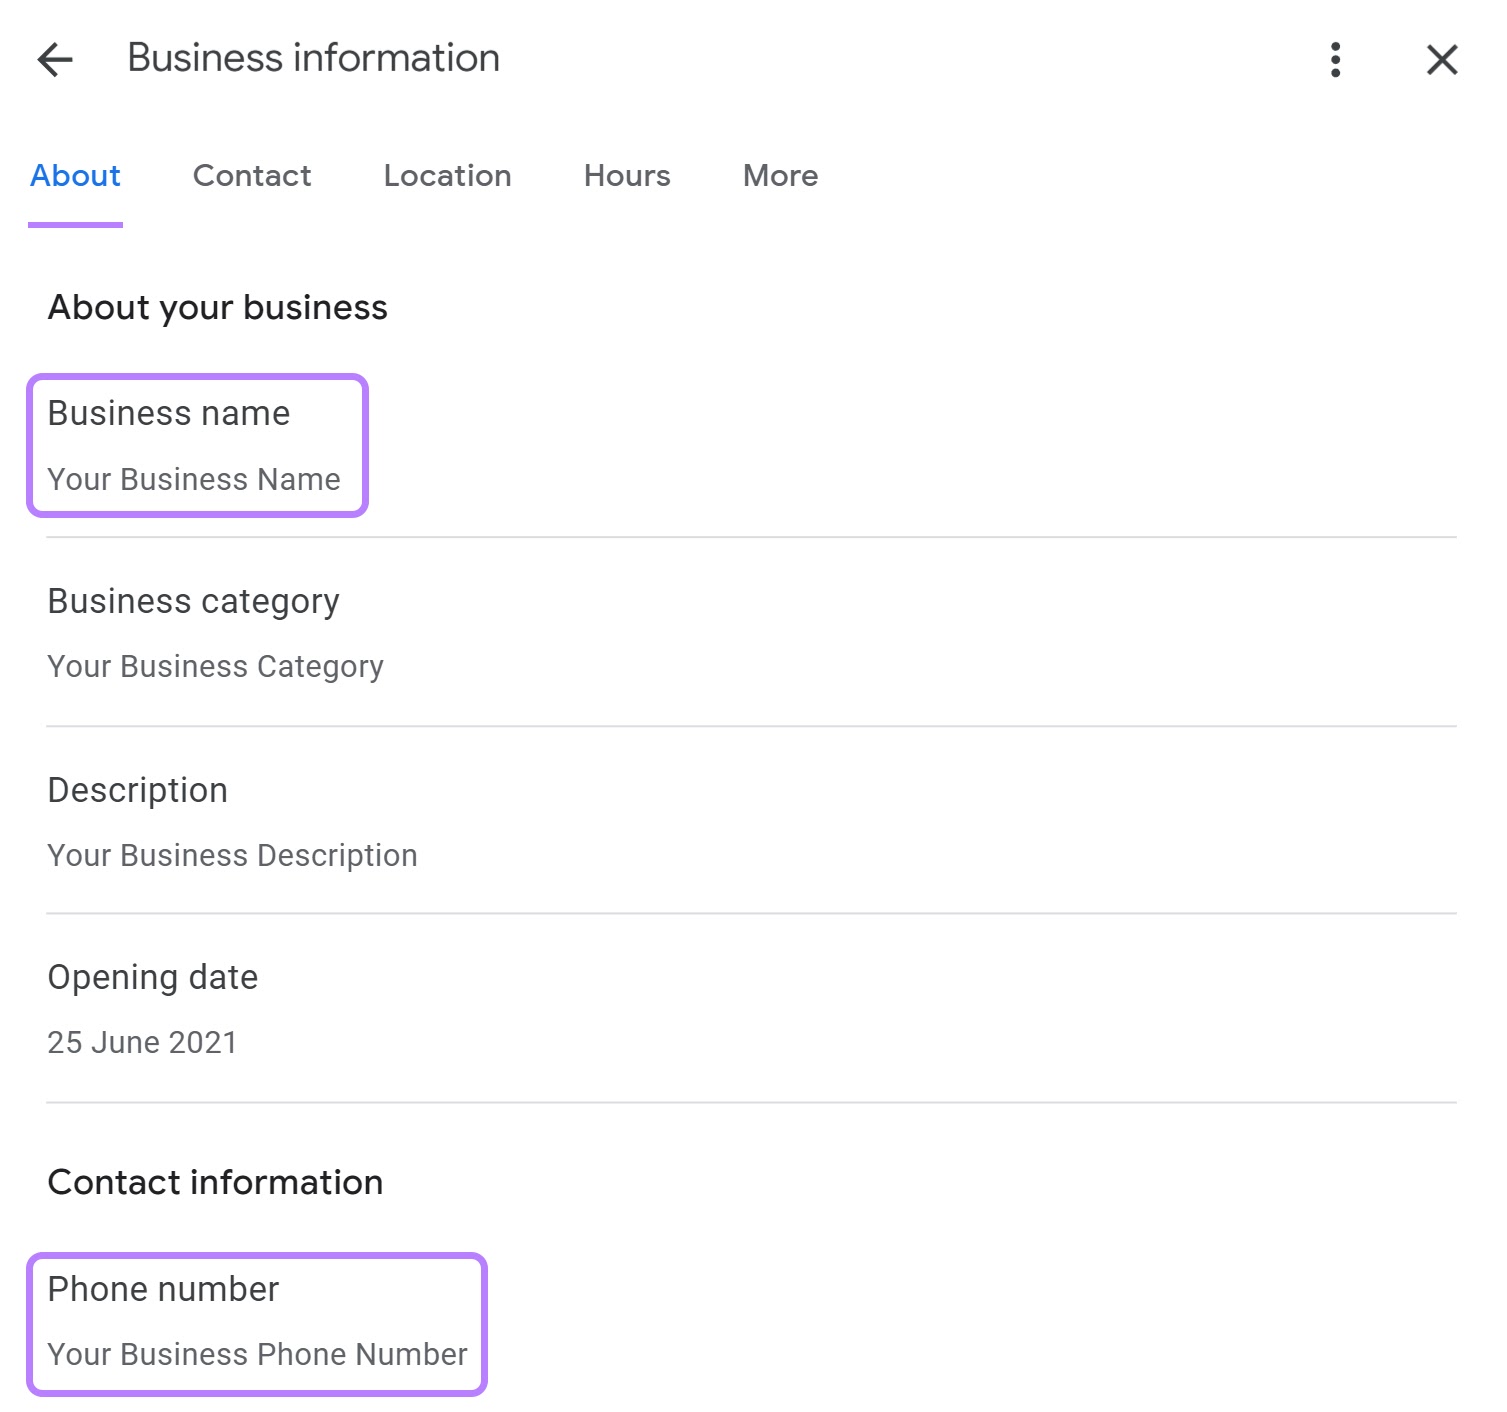This screenshot has height=1412, width=1507.
Task: Switch to the Contact tab
Action: (x=251, y=176)
